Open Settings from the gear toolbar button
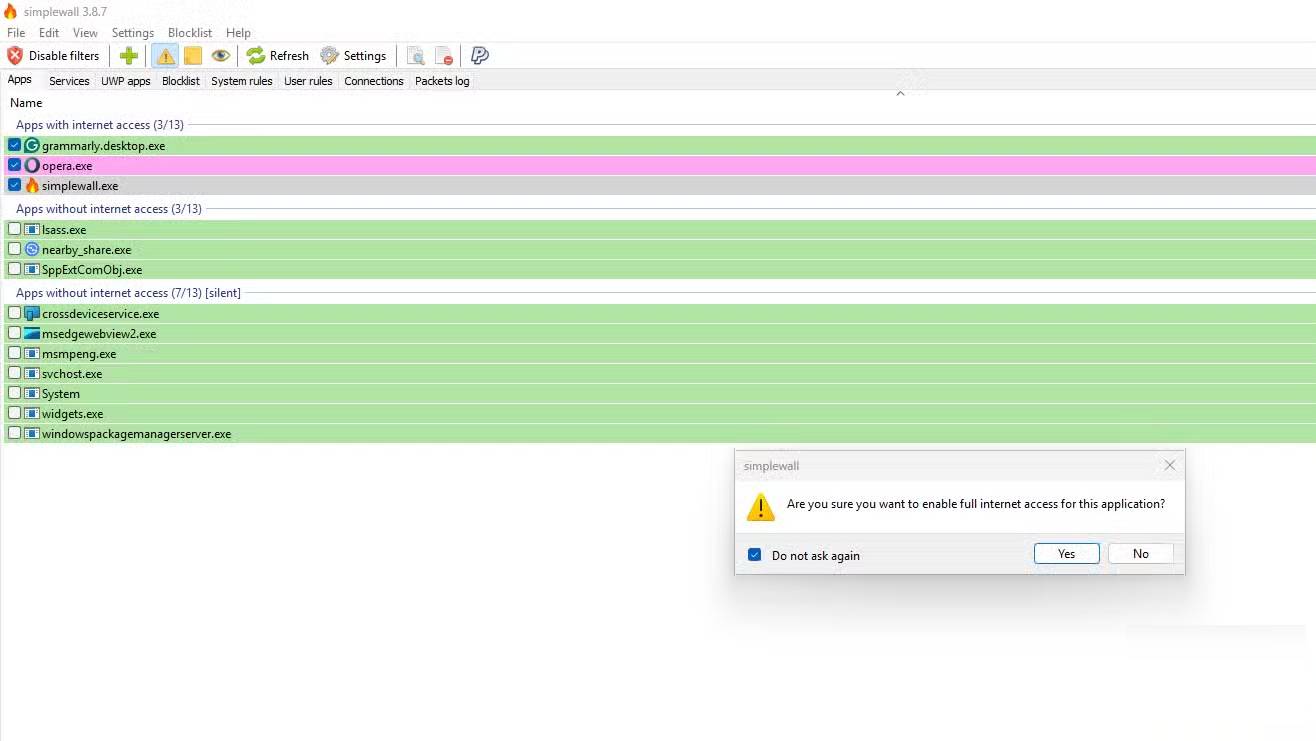The width and height of the screenshot is (1316, 741). 353,56
